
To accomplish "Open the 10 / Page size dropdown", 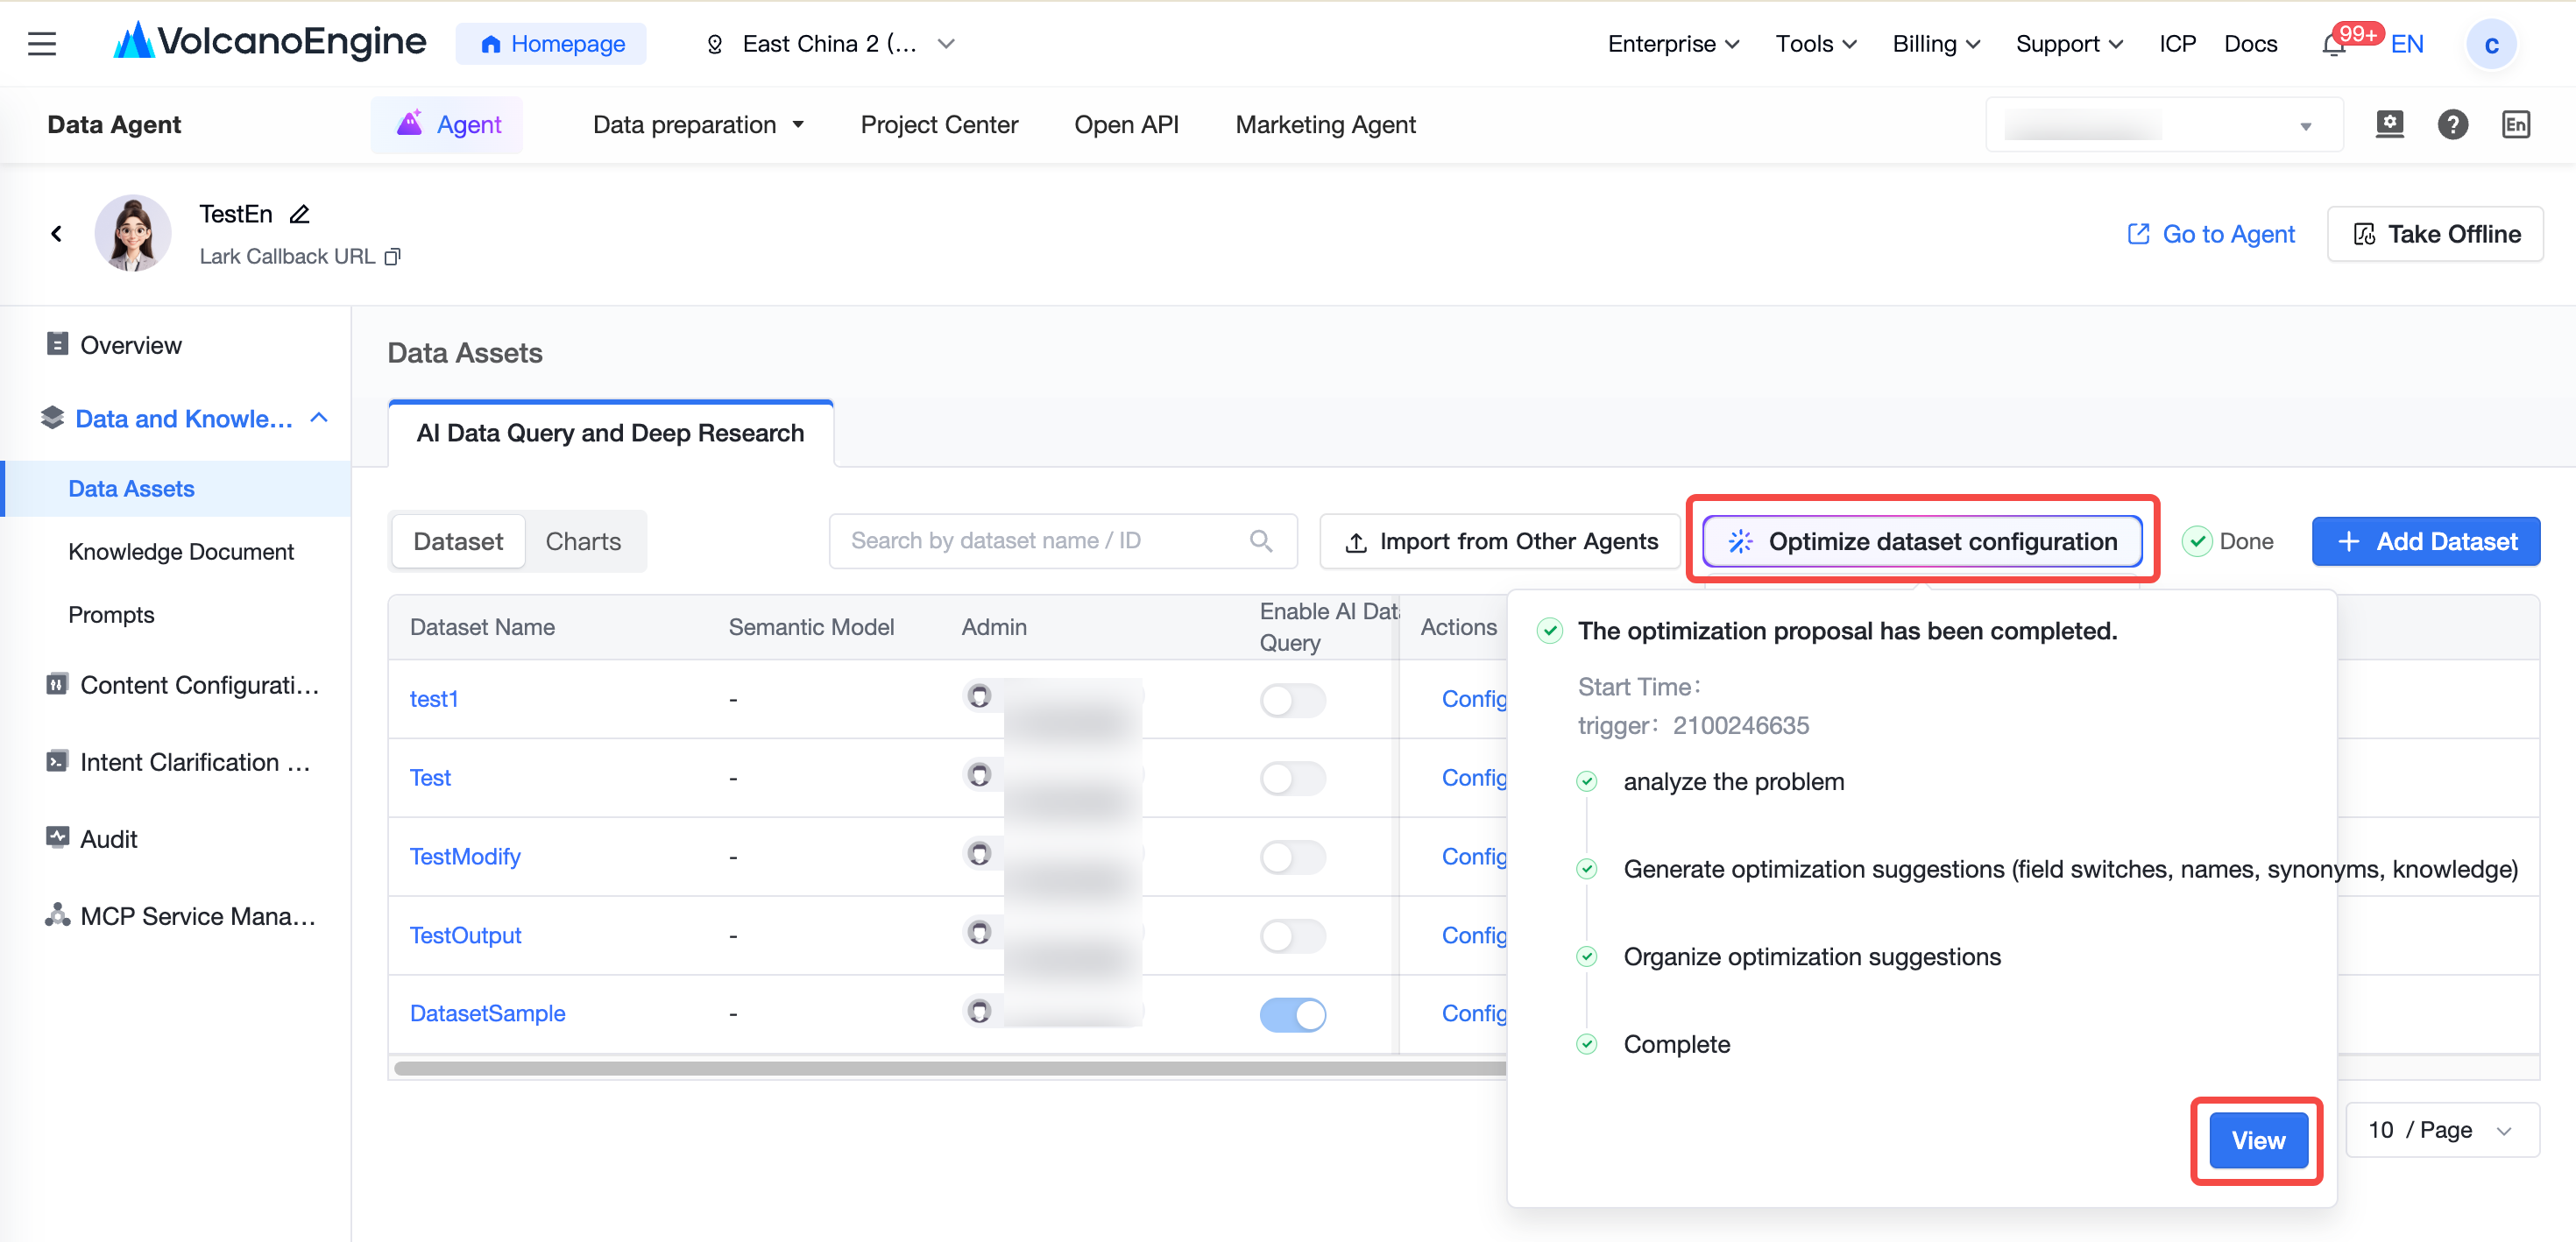I will pos(2441,1130).
